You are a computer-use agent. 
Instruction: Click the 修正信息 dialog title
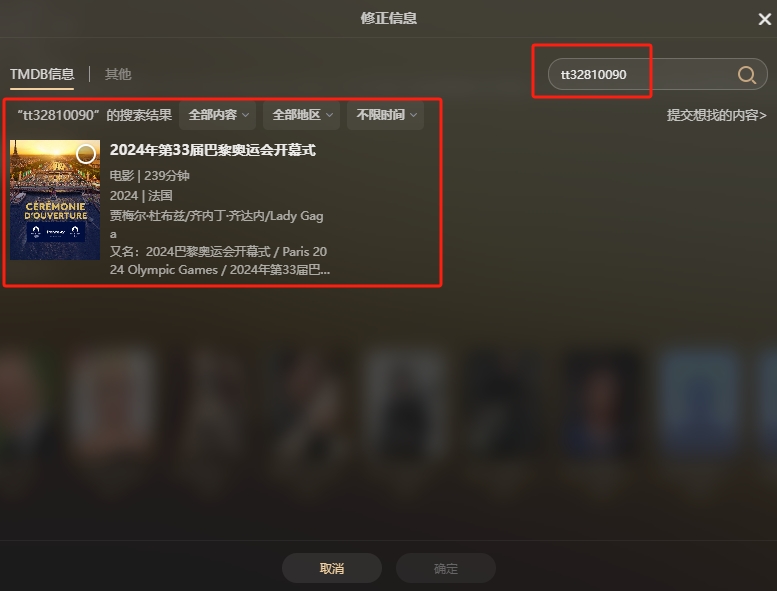coord(388,18)
